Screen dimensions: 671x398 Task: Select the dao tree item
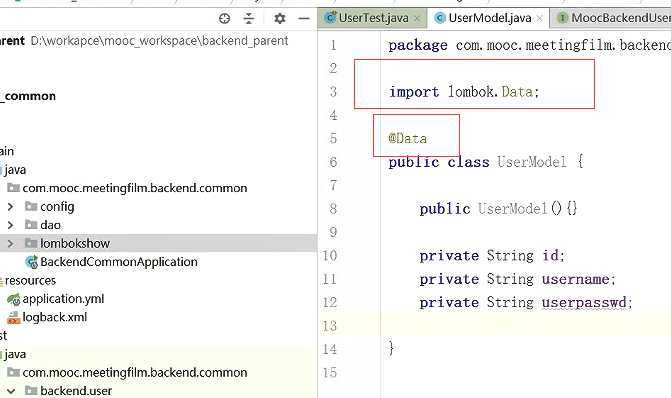coord(50,225)
